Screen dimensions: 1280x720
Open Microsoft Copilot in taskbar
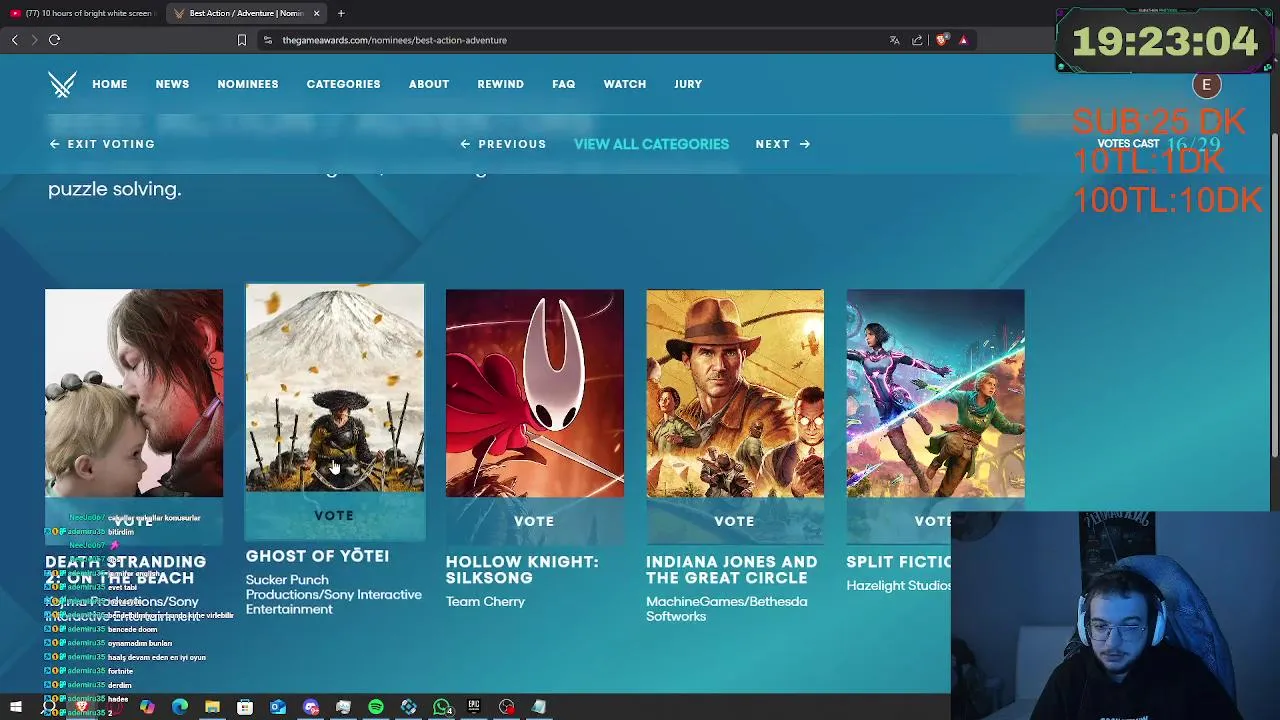147,707
